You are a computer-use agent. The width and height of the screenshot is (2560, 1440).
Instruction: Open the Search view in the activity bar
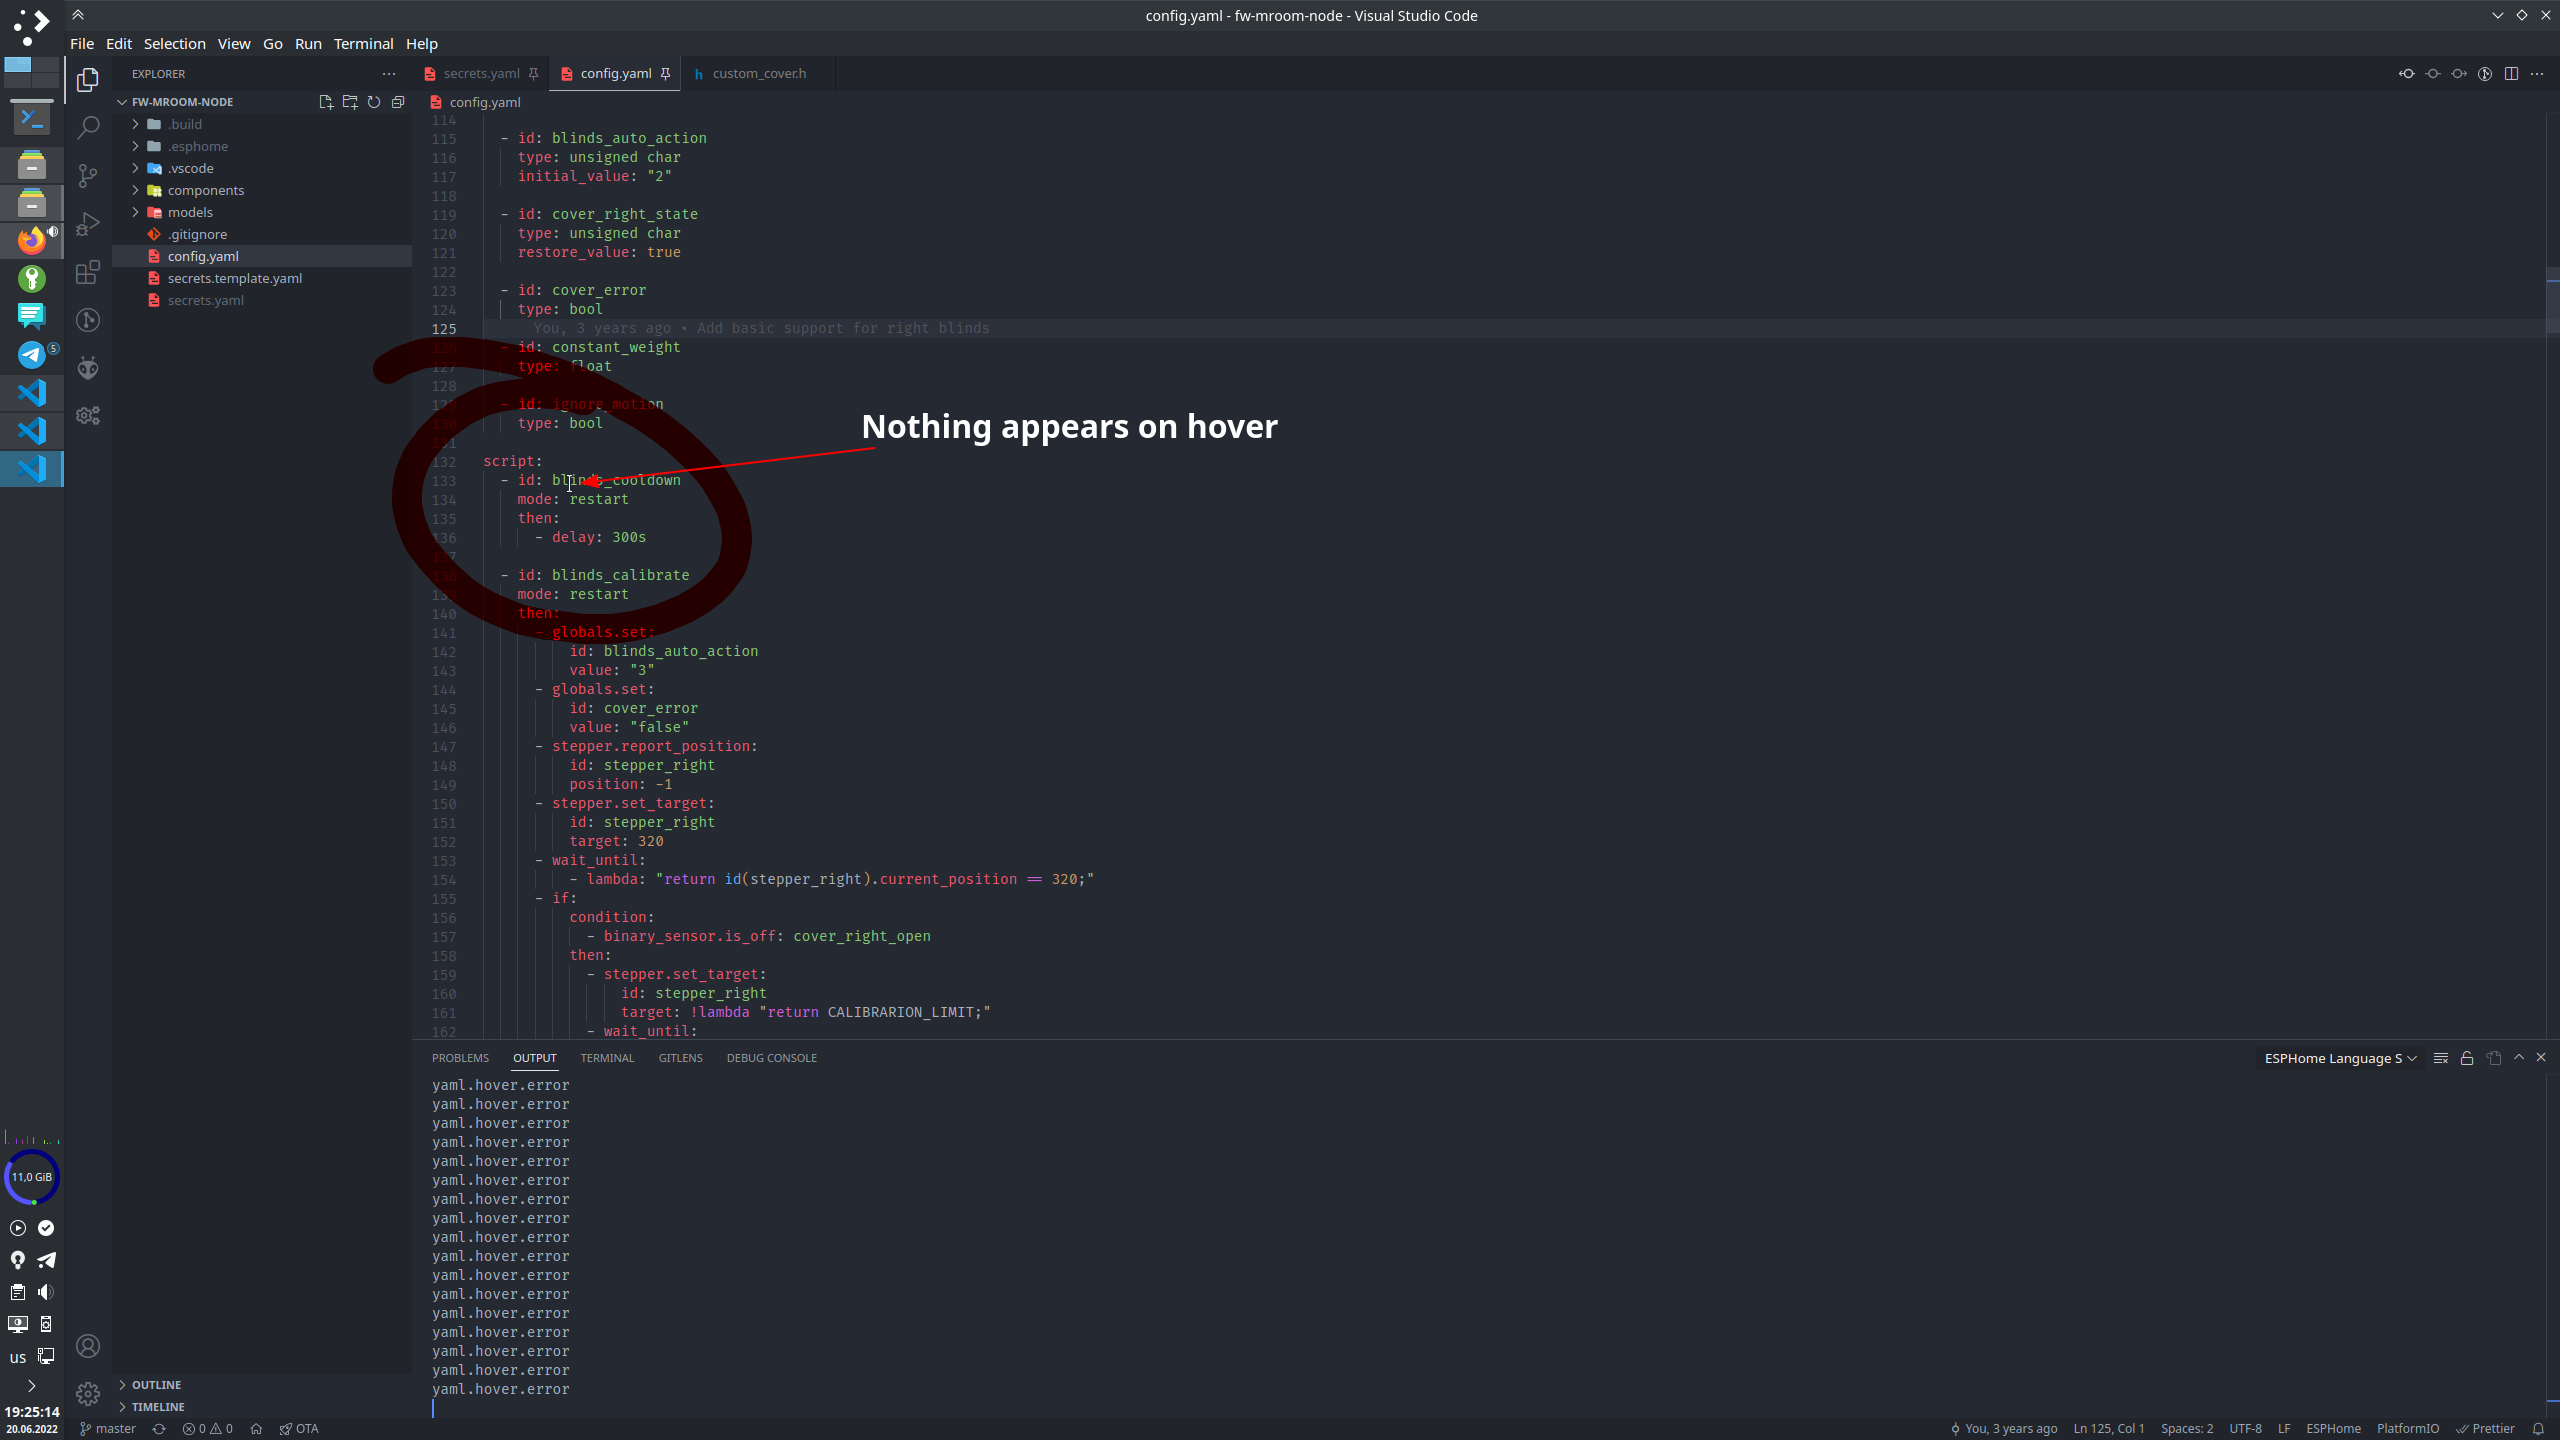(x=88, y=127)
